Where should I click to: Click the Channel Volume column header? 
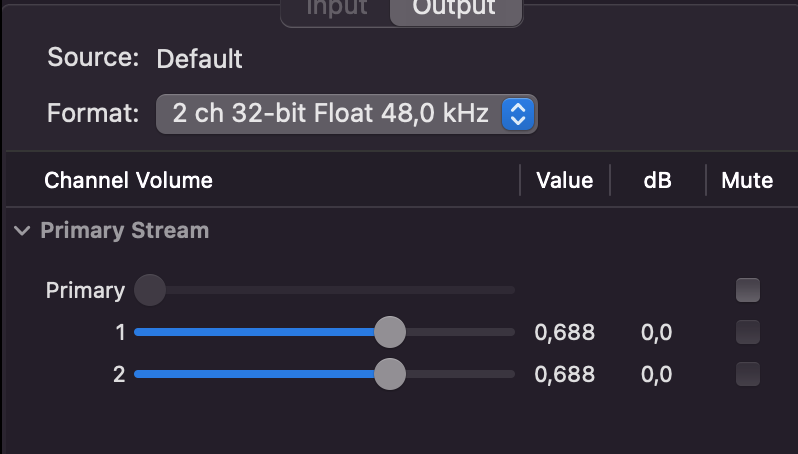[128, 181]
